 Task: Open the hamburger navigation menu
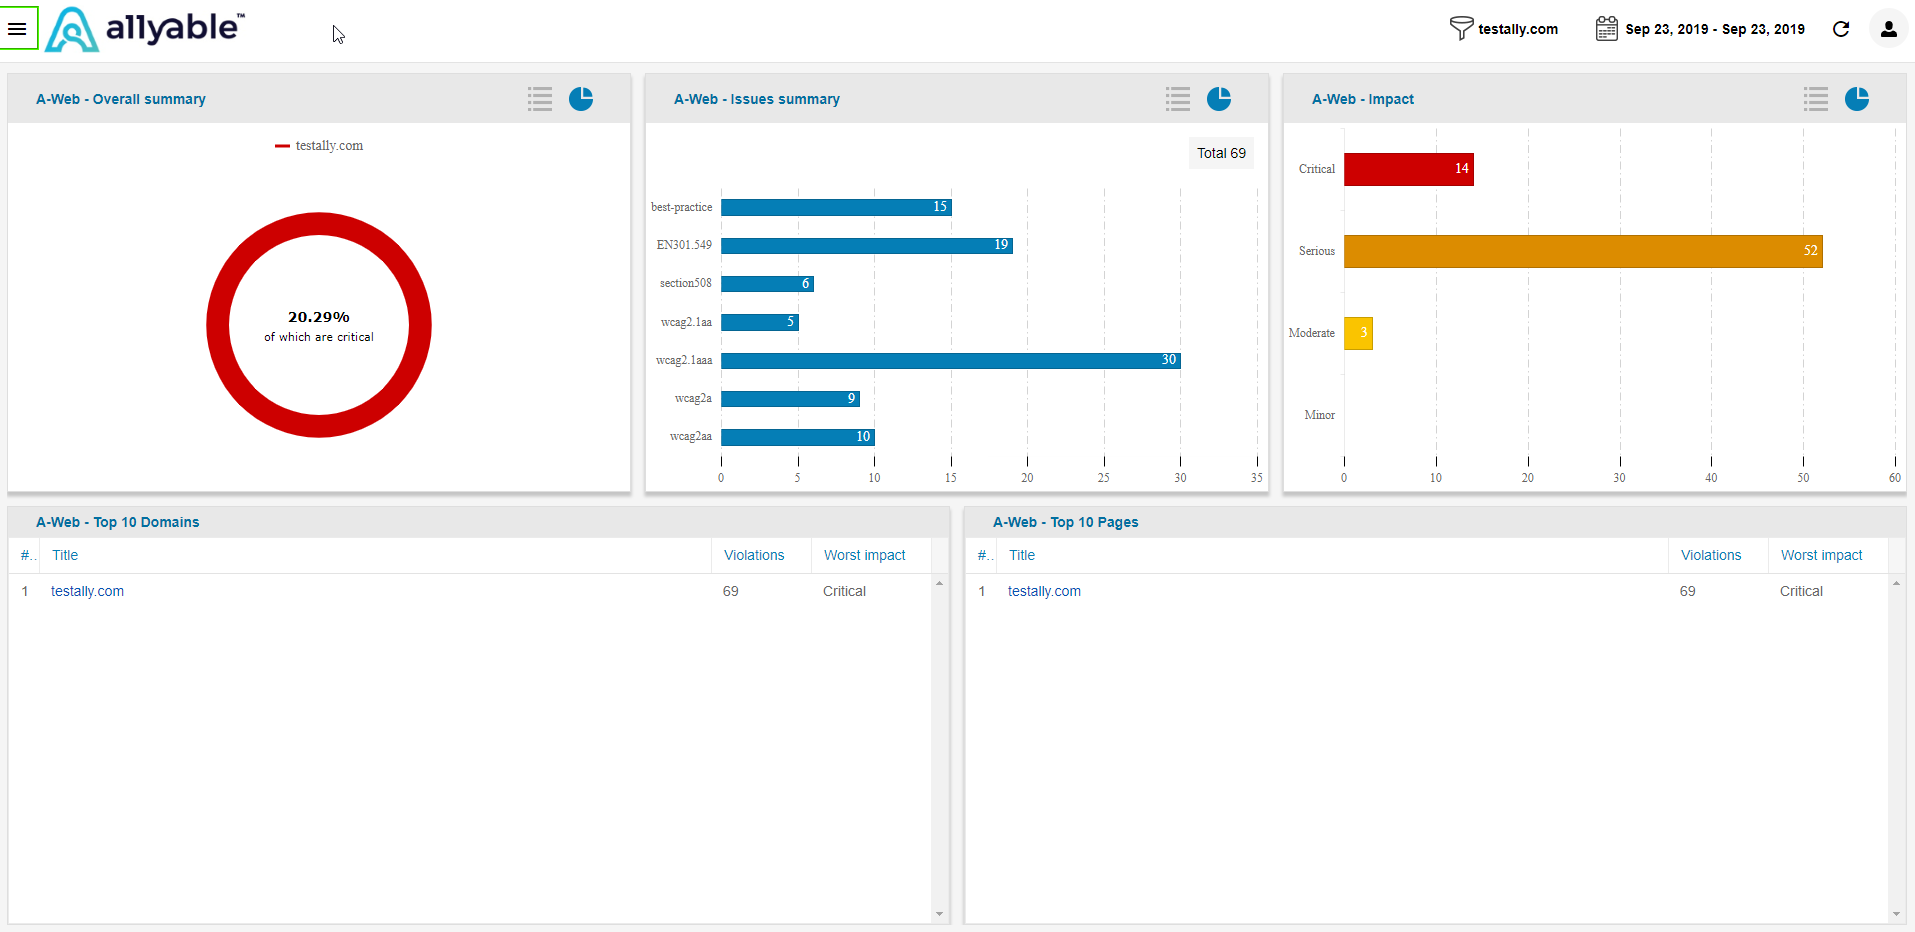(x=18, y=28)
